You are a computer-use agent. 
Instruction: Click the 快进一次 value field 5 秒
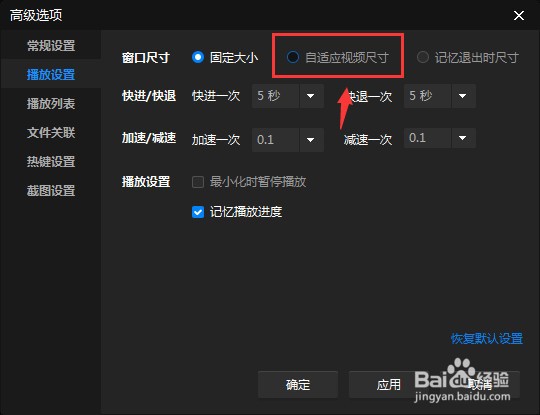pyautogui.click(x=276, y=96)
